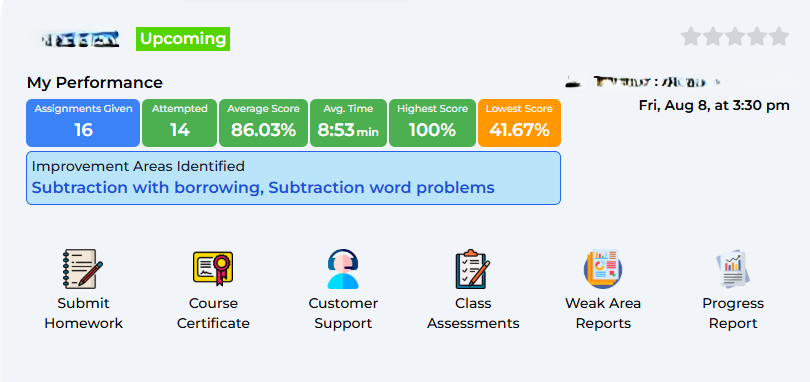The height and width of the screenshot is (382, 810).
Task: Click the Customer Support headset icon
Action: pos(343,269)
